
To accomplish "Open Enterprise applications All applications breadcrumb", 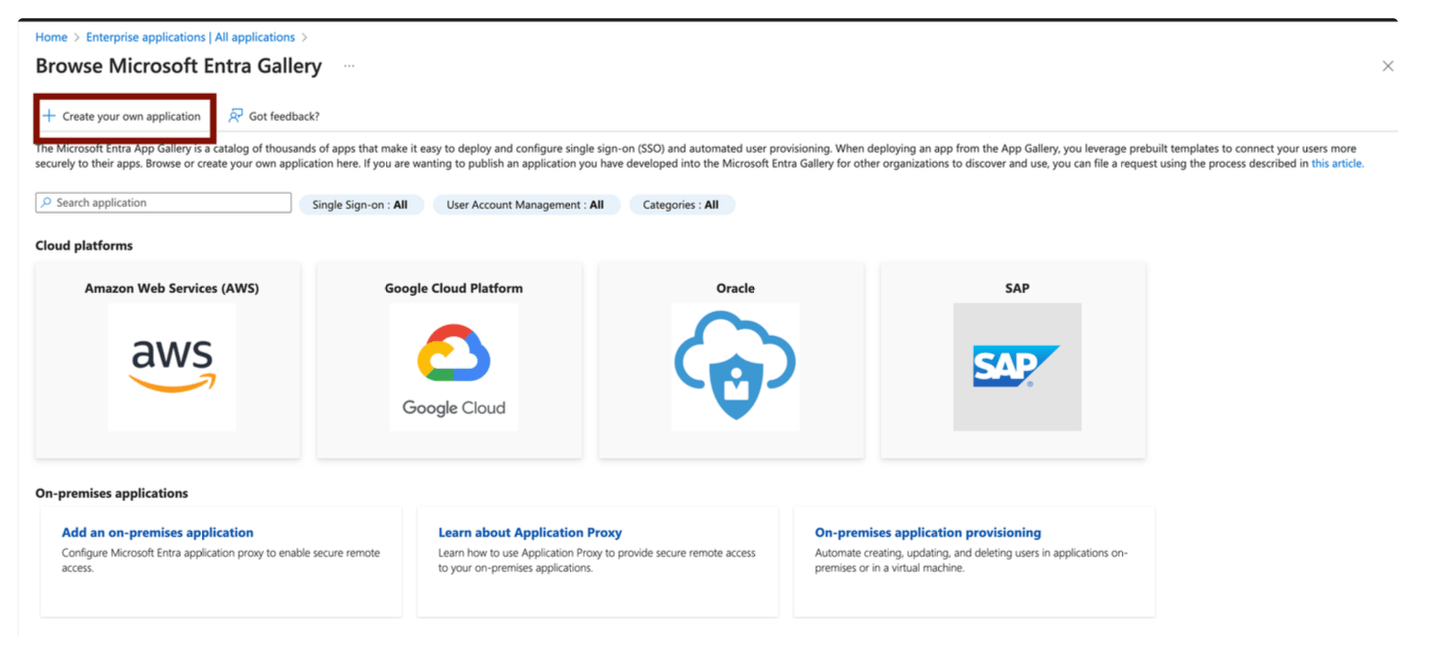I will click(190, 36).
